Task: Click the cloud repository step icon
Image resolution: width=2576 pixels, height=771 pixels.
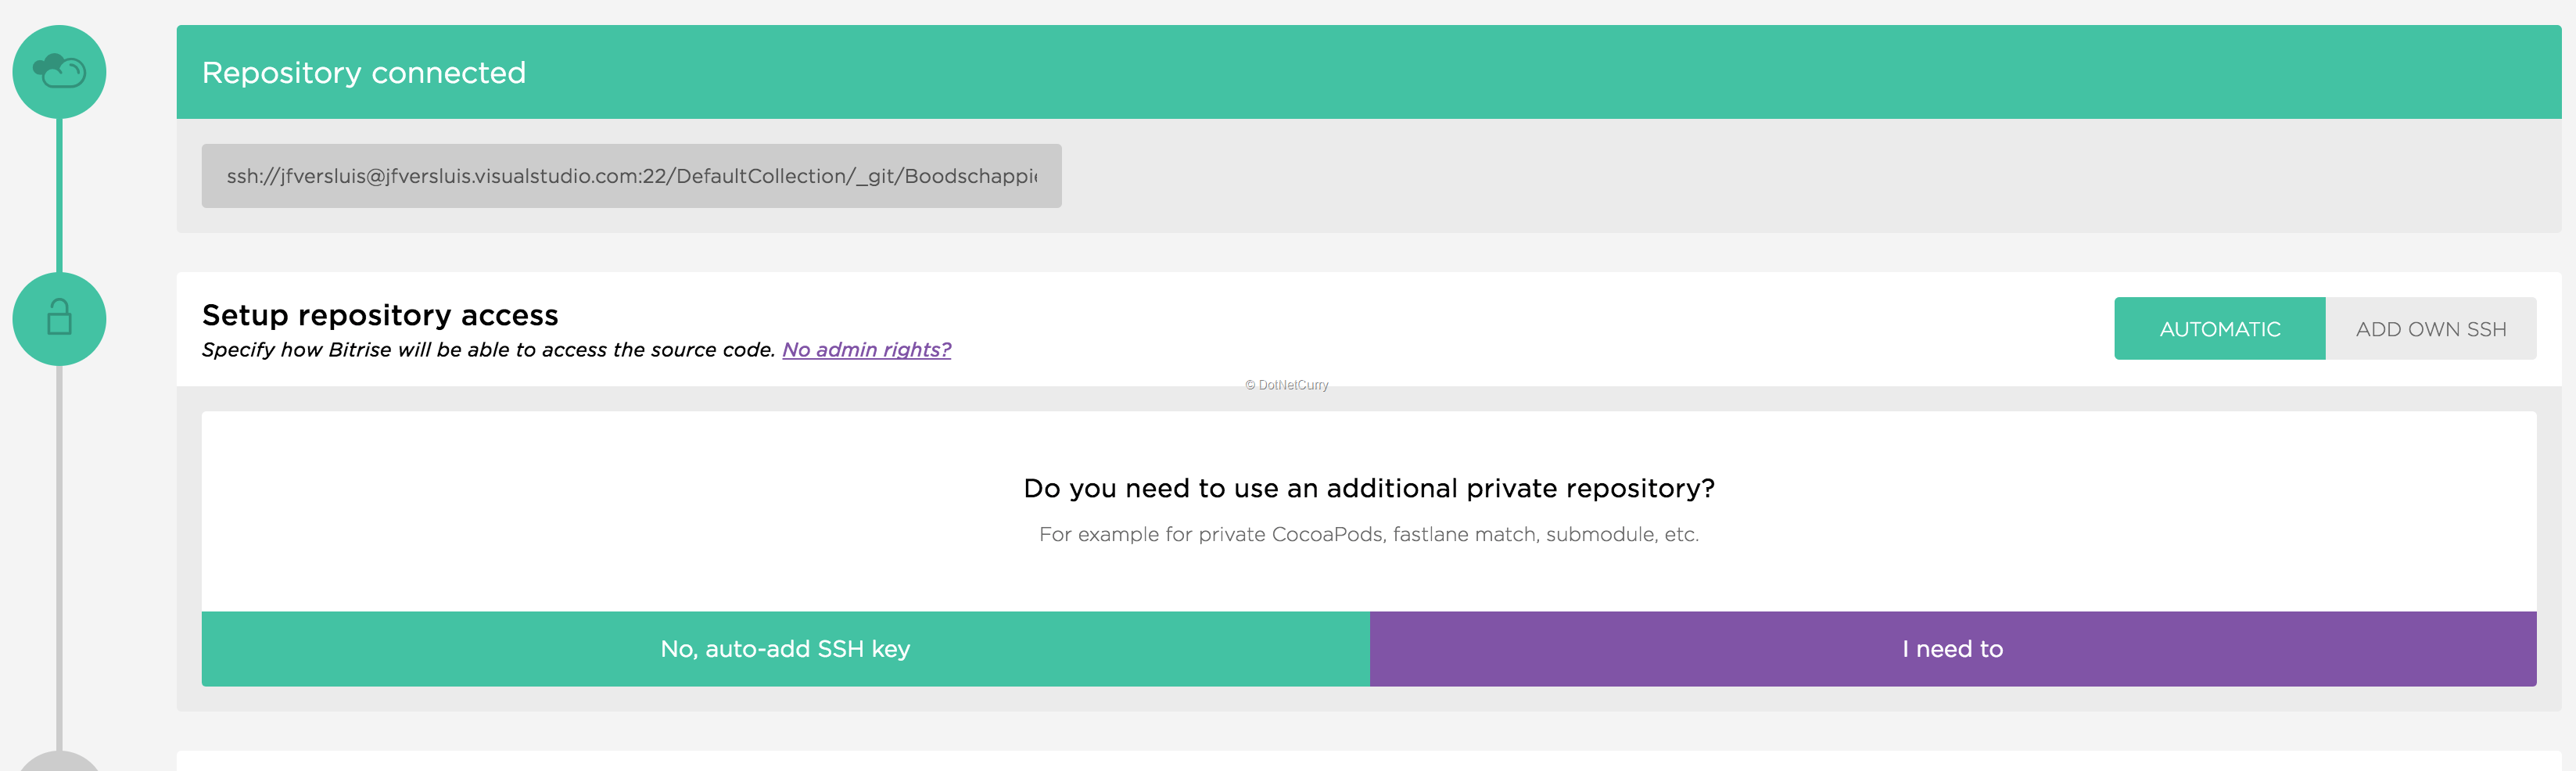Action: 59,72
